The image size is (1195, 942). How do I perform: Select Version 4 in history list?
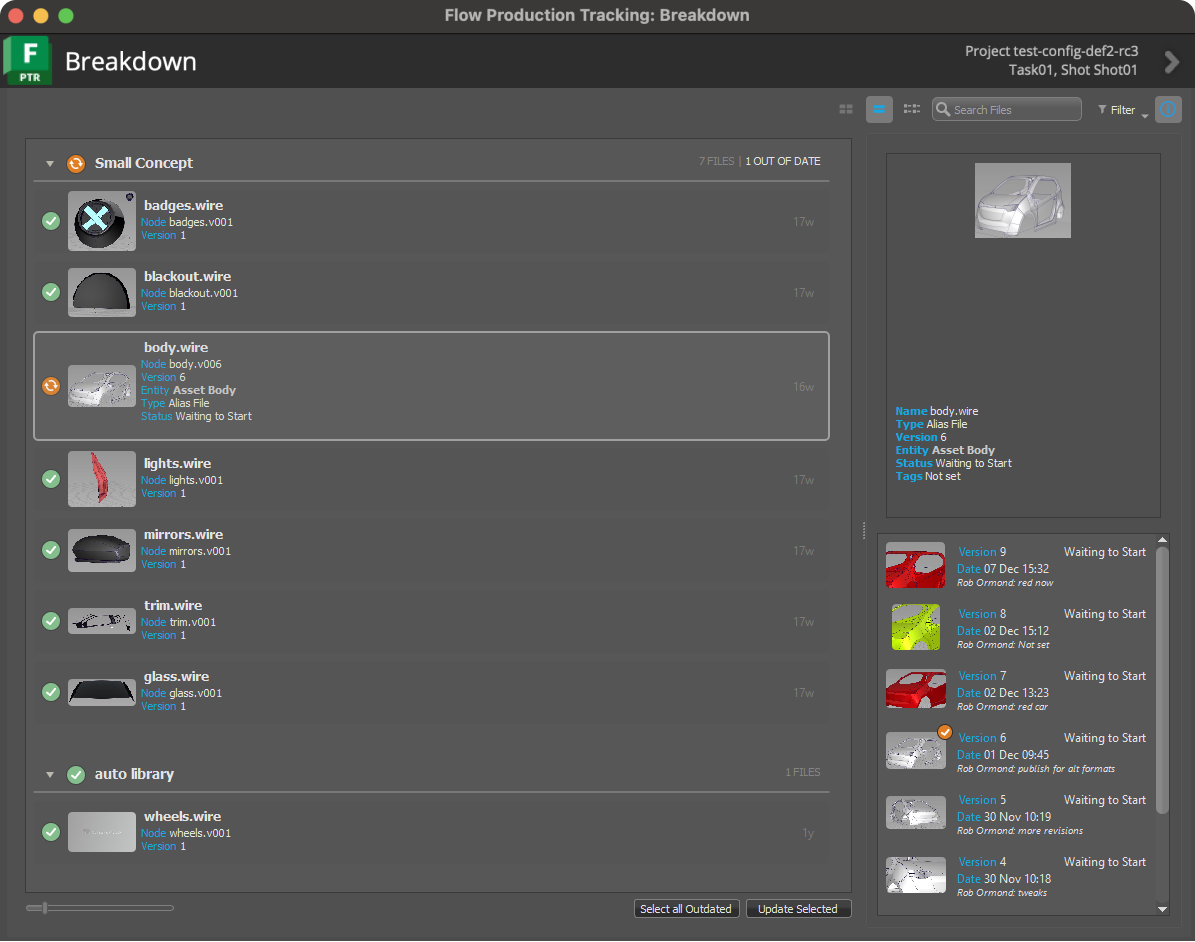point(1017,876)
